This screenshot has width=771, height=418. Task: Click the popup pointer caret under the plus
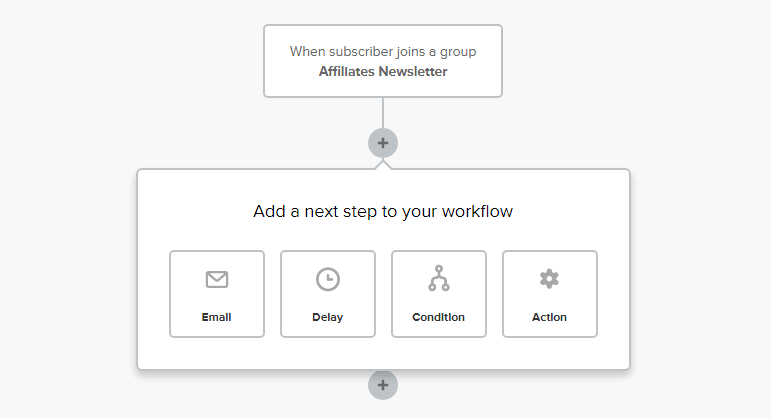click(x=383, y=165)
